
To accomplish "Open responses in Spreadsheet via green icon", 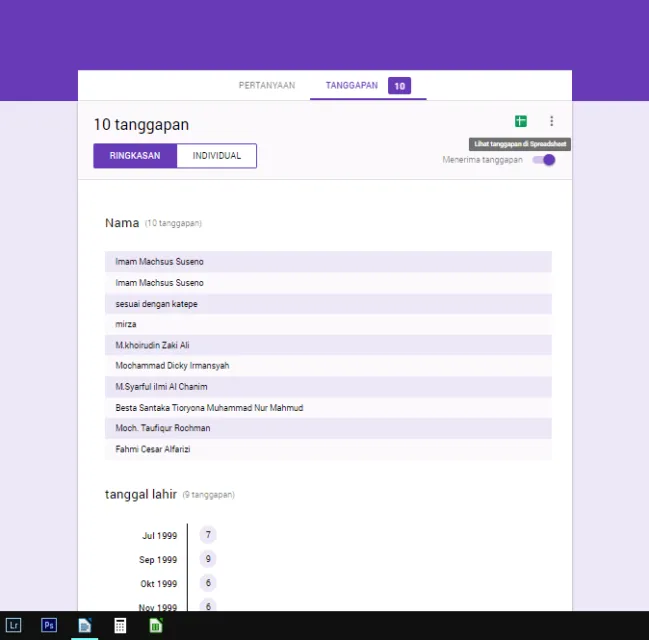I will [x=521, y=121].
